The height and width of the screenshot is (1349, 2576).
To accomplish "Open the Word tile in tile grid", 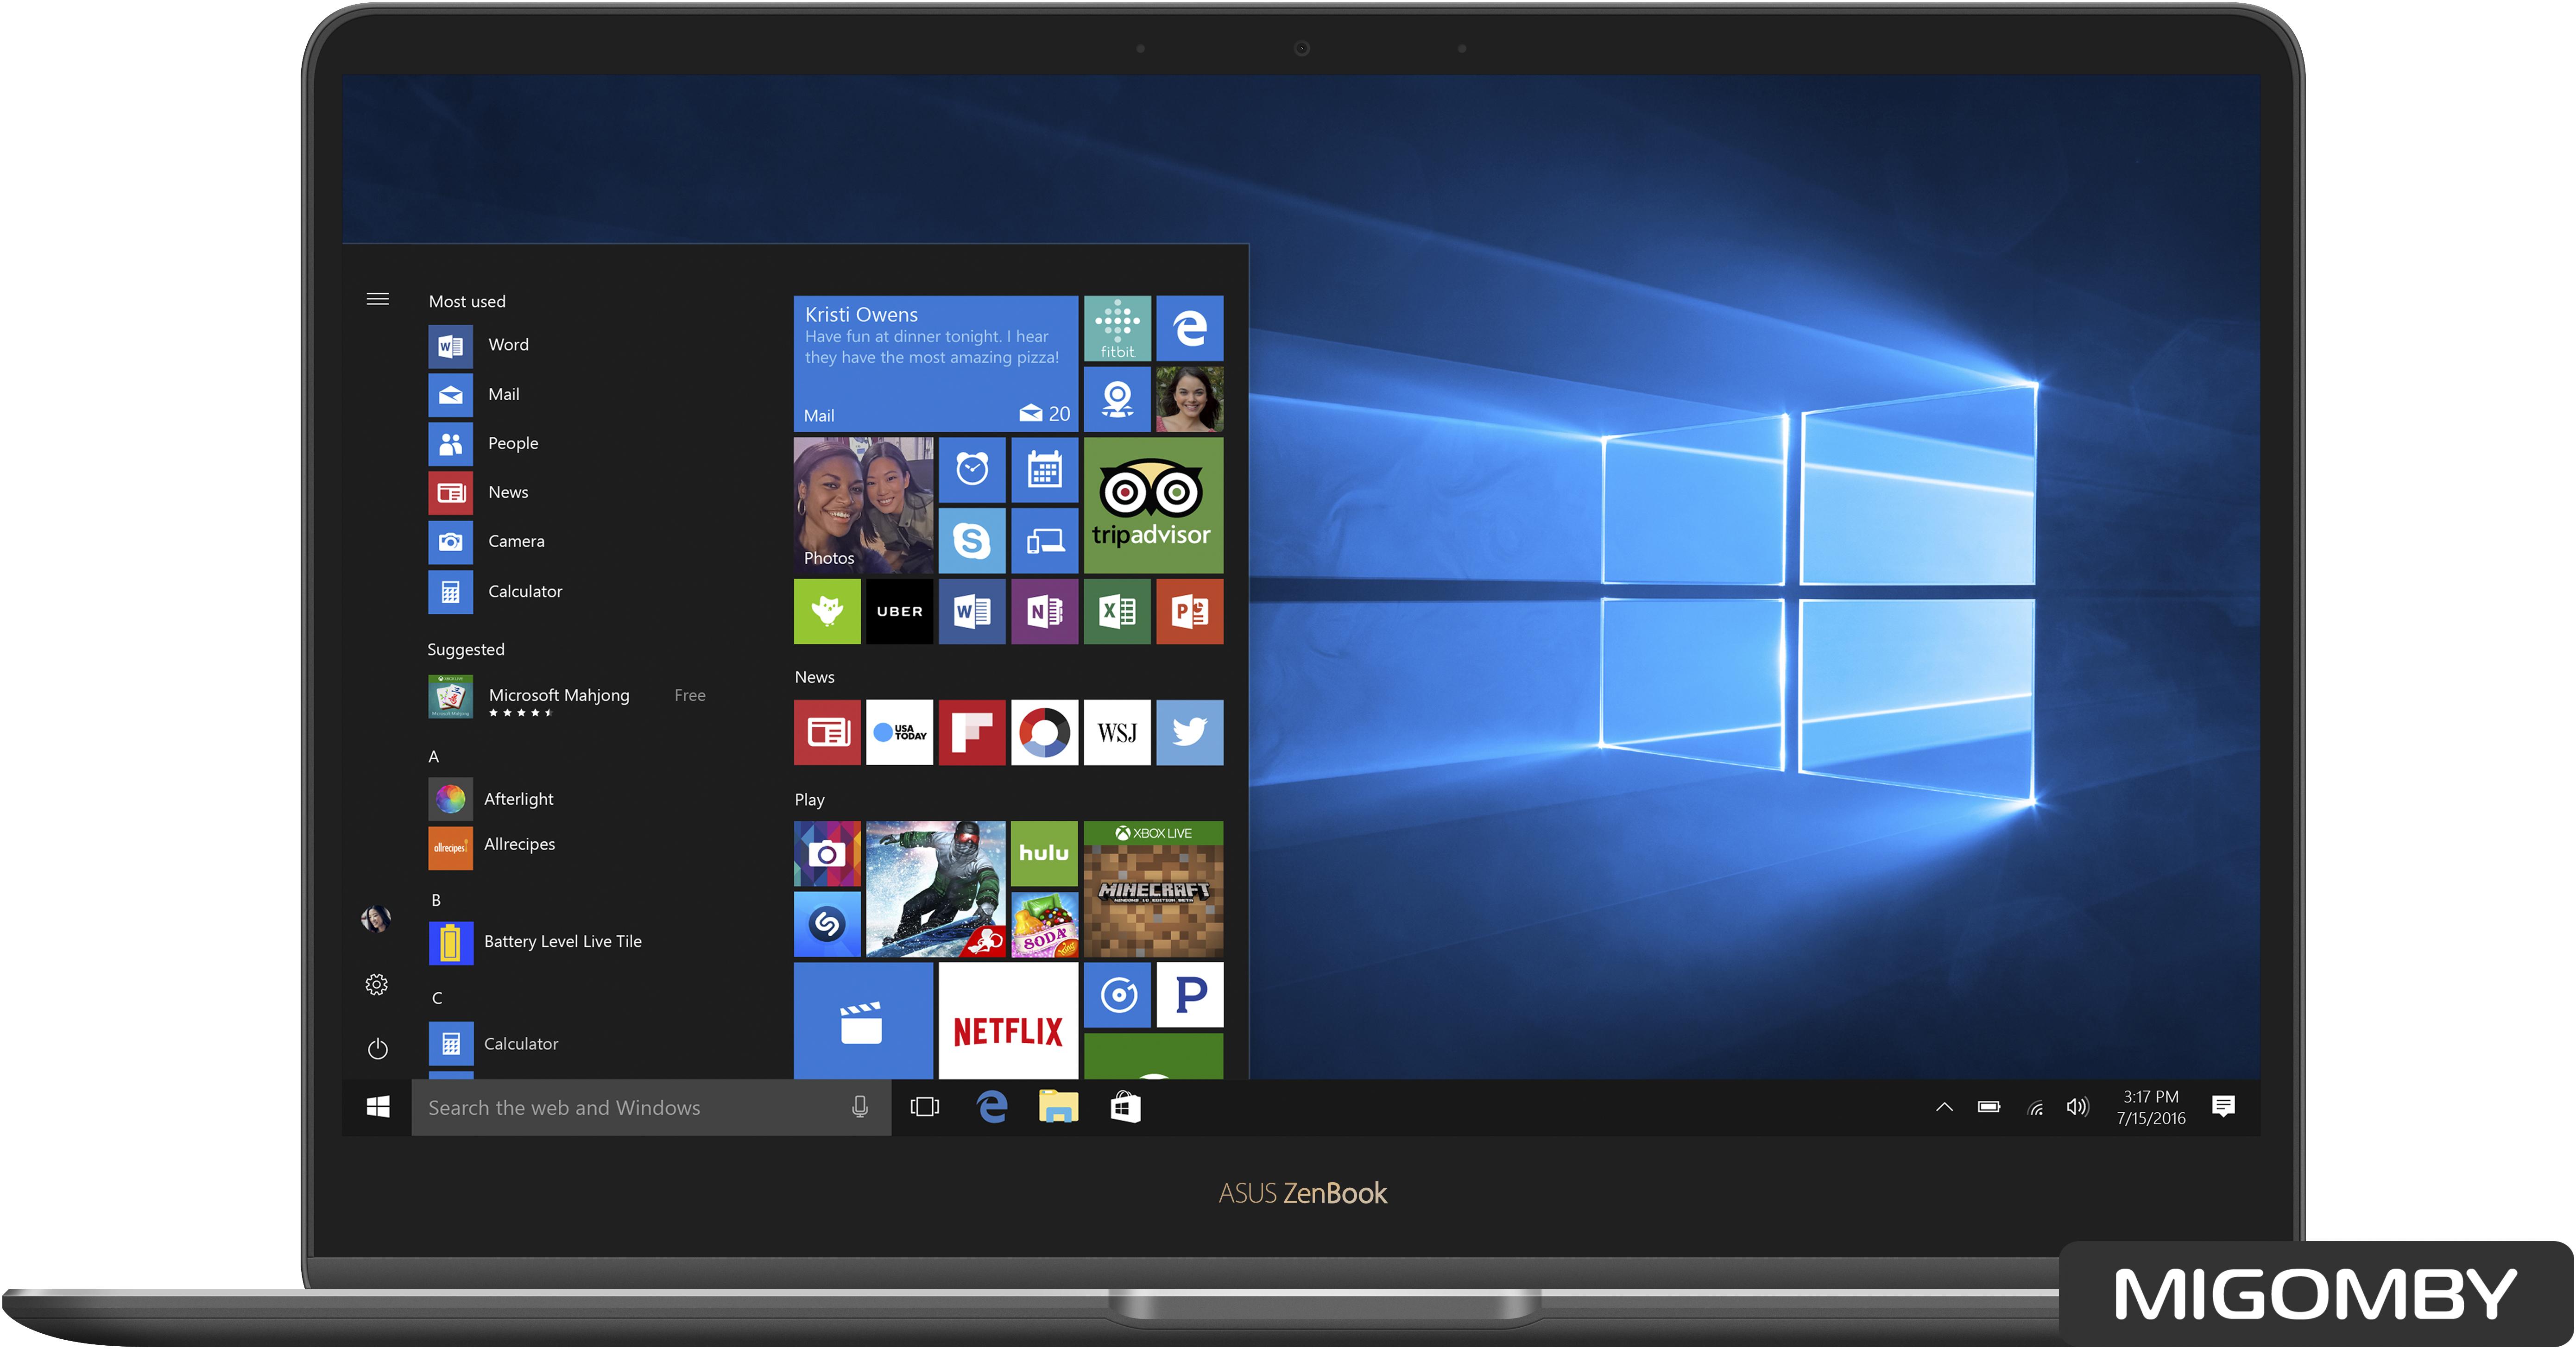I will (x=971, y=611).
